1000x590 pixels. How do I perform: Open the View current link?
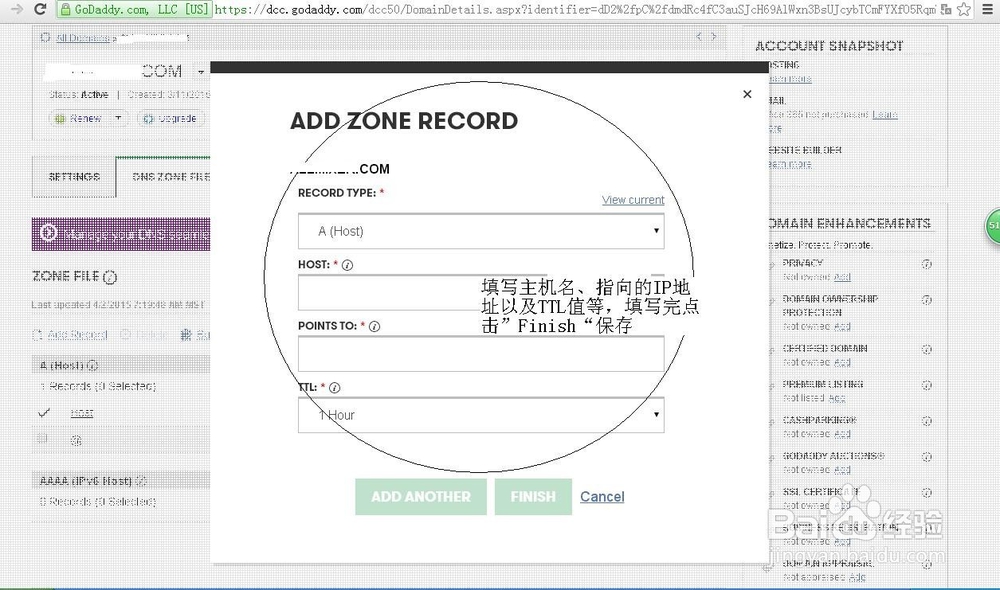pos(633,200)
